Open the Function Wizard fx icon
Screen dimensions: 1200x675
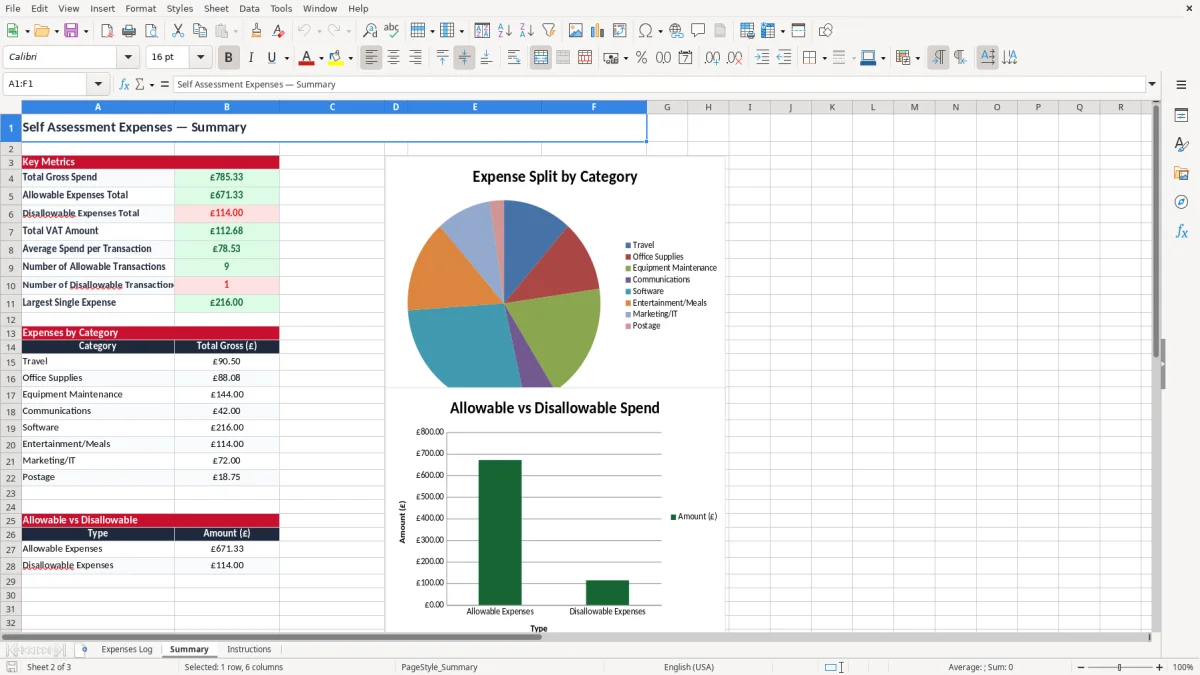[x=125, y=85]
